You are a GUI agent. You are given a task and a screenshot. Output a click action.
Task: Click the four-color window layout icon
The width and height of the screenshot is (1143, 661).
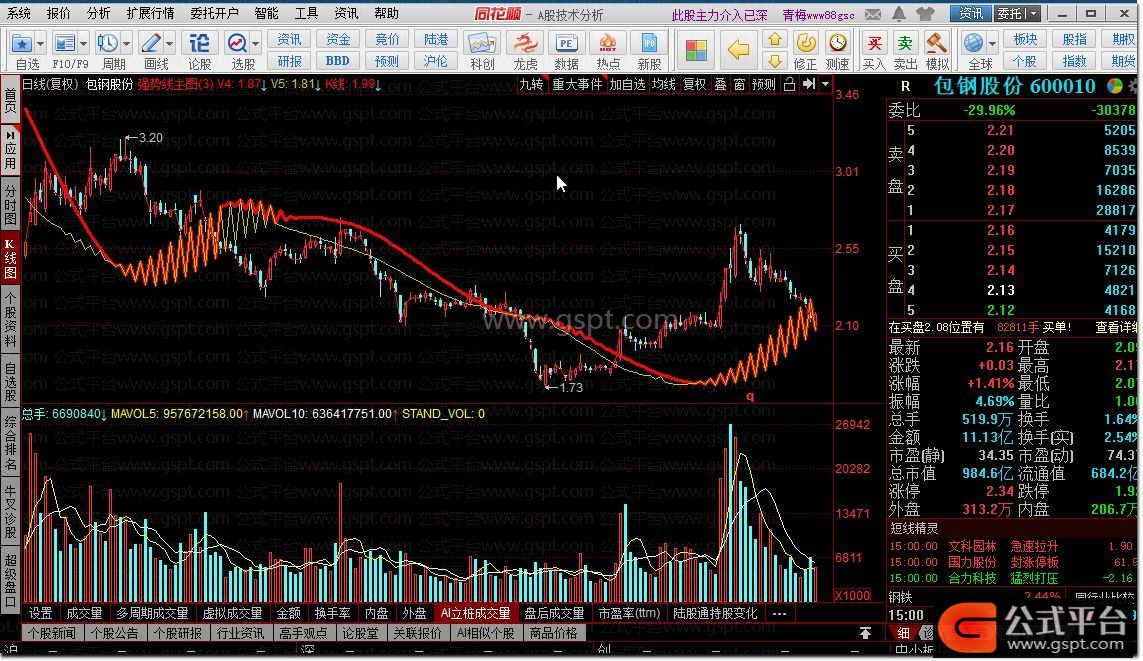(x=696, y=50)
